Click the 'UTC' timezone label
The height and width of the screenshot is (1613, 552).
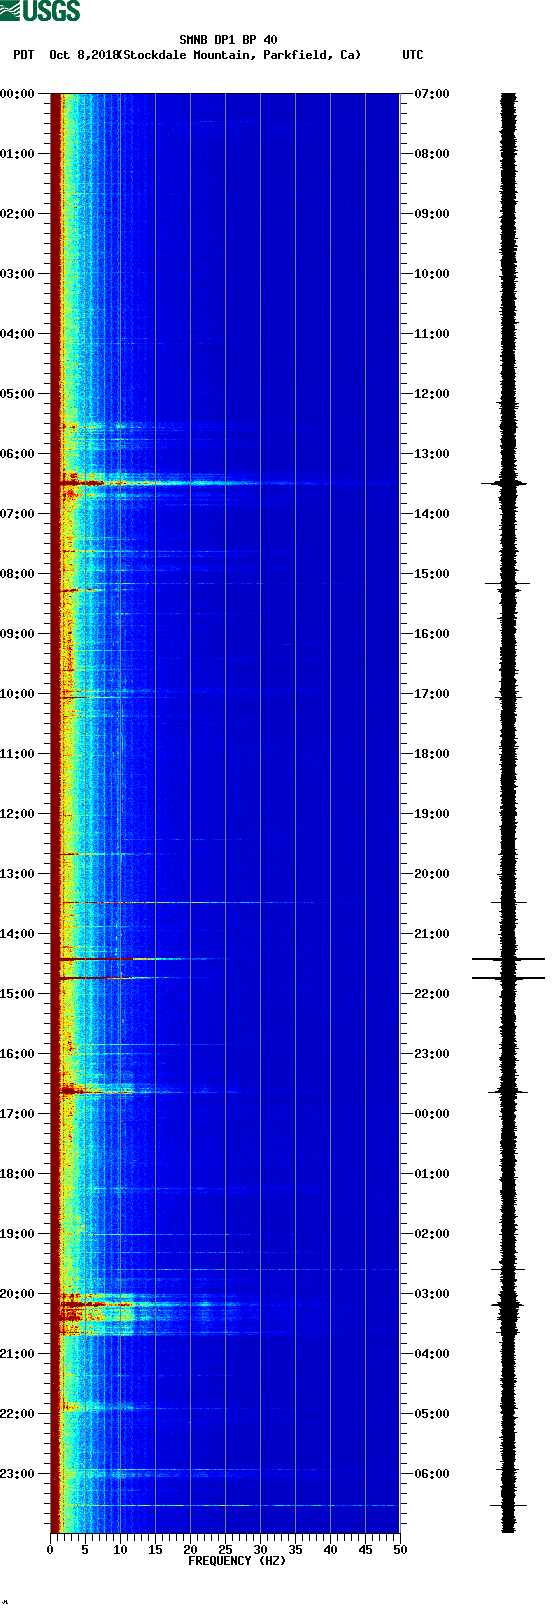(x=413, y=55)
